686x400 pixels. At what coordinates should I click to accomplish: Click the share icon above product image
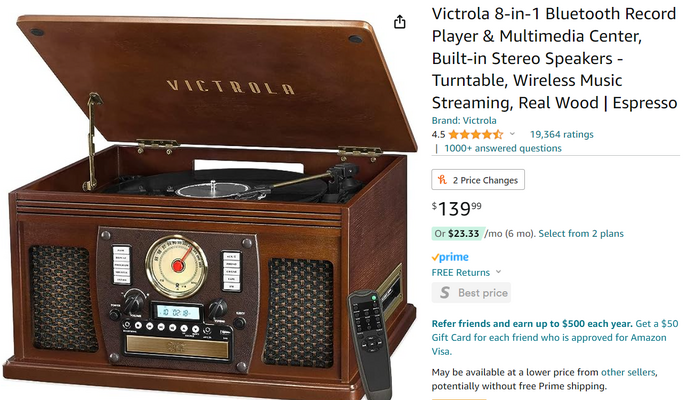[399, 22]
